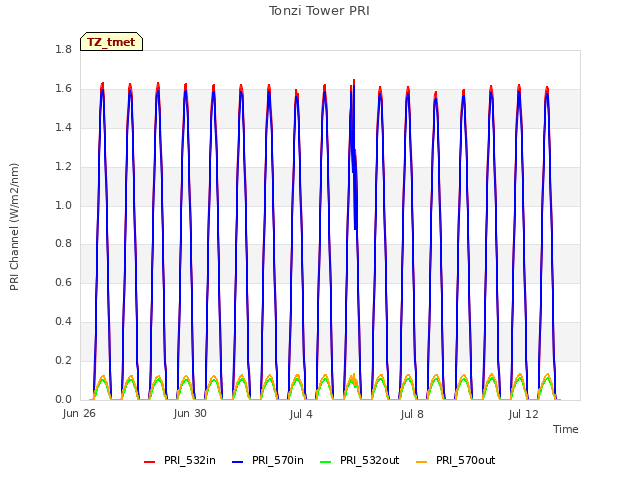Click the 0.6 y-axis tick label
Viewport: 640px width, 480px height.
(63, 282)
